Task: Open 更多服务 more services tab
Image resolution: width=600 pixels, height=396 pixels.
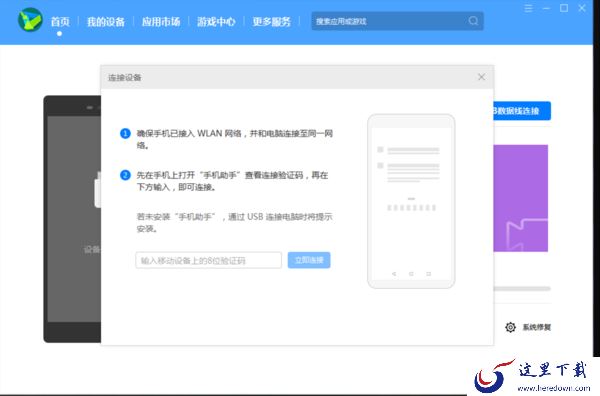Action: coord(271,22)
